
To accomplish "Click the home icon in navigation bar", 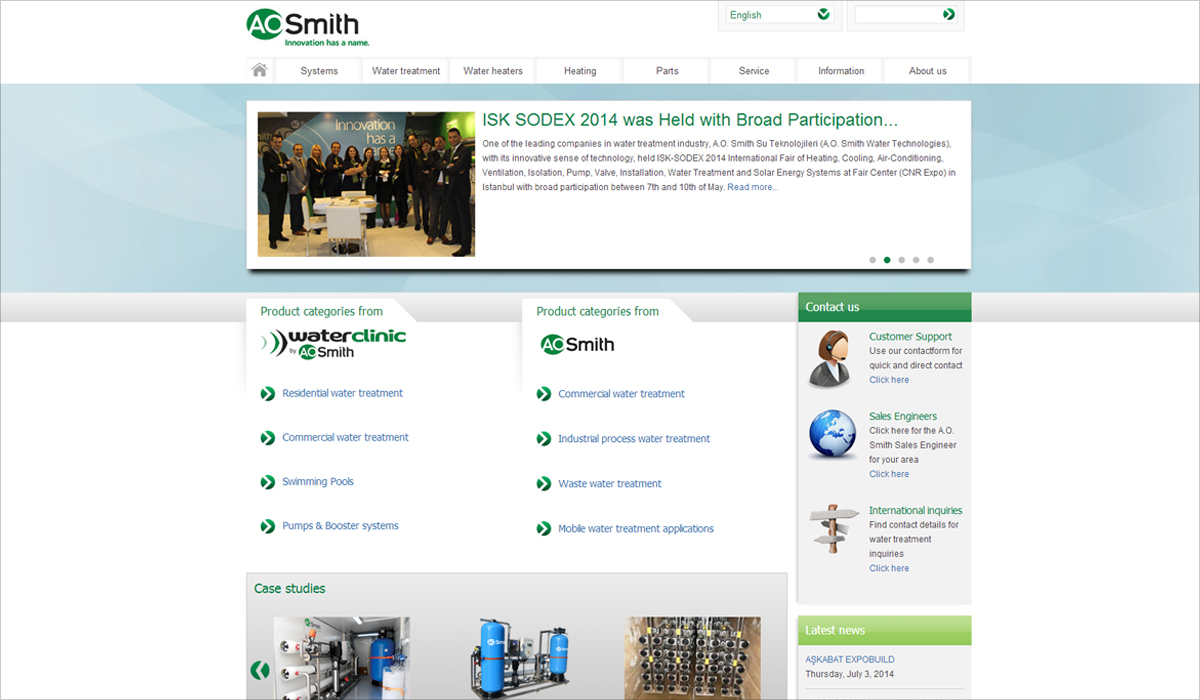I will (260, 70).
